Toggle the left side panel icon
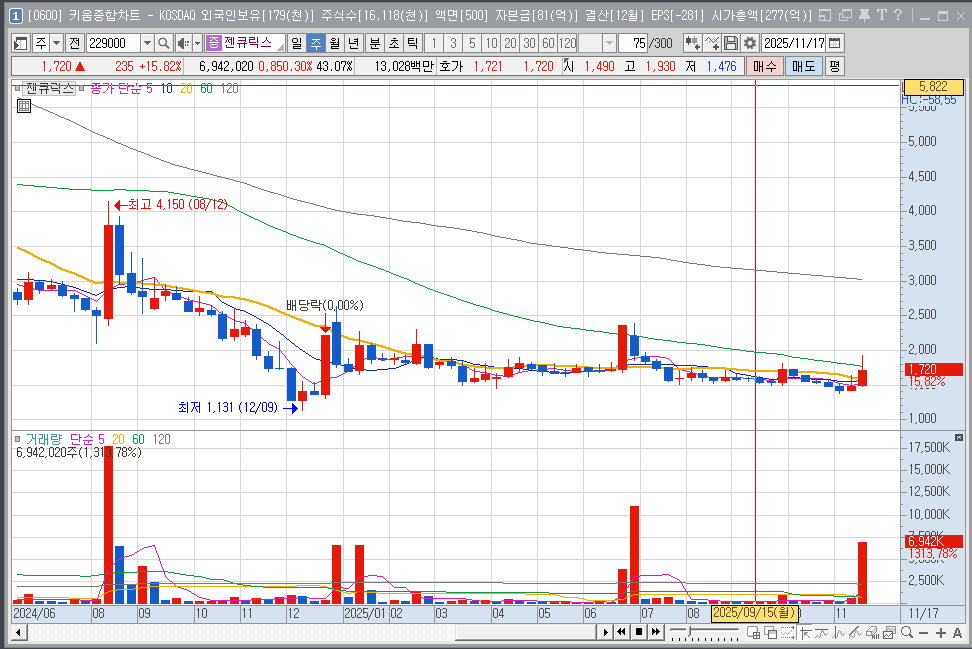This screenshot has height=649, width=972. pos(20,43)
